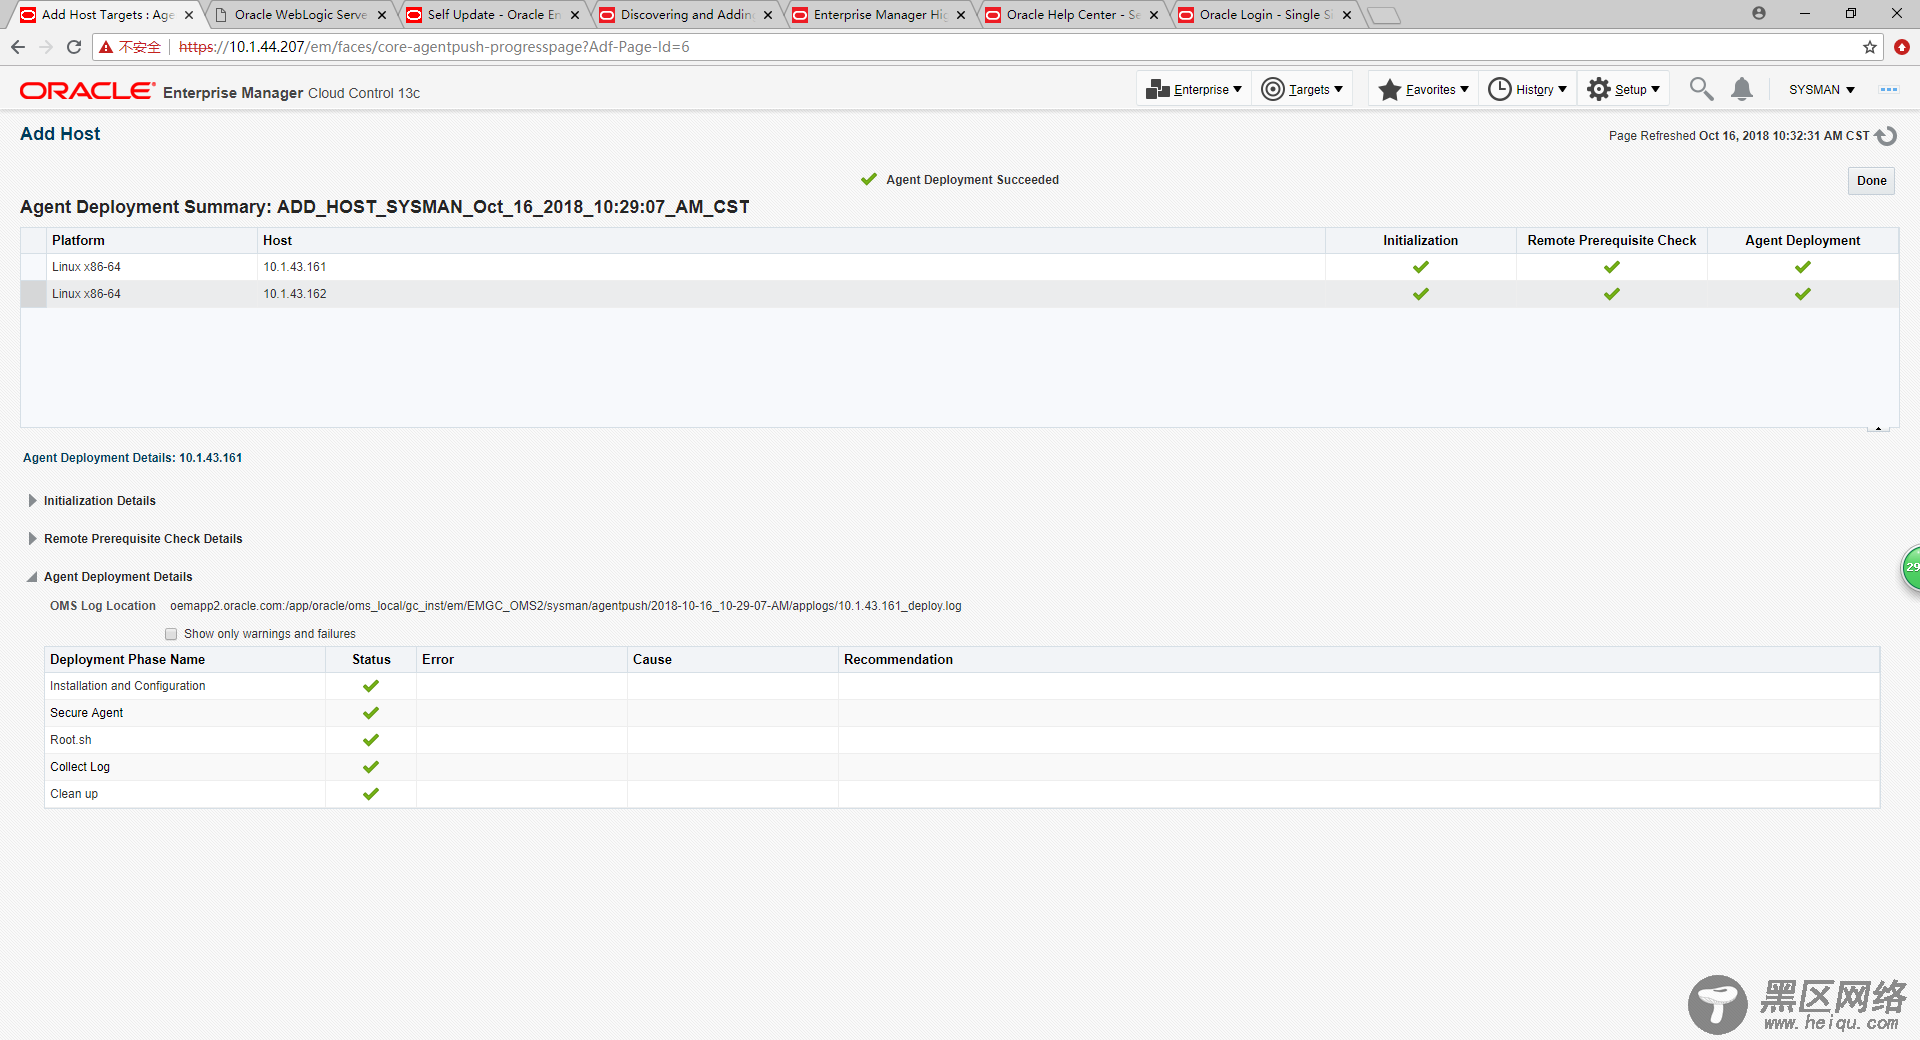The image size is (1920, 1040).
Task: Click Secure Agent status checkmark
Action: click(371, 713)
